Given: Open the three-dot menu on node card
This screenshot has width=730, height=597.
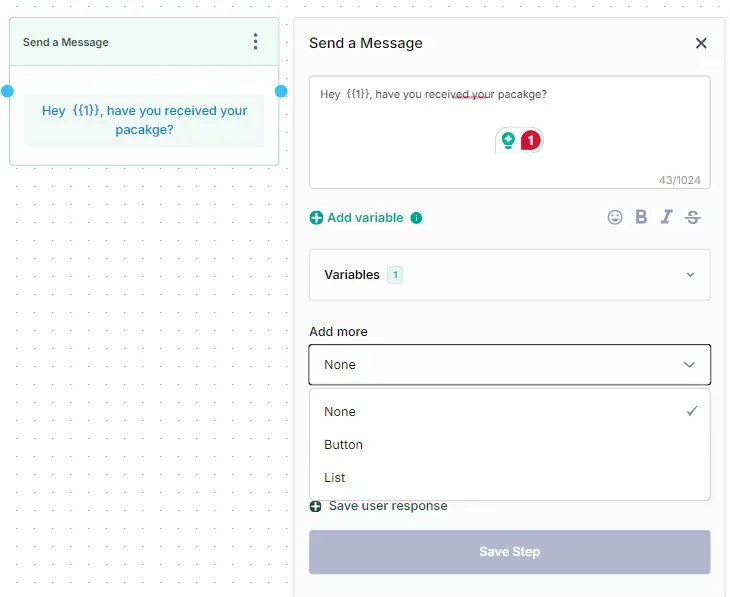Looking at the screenshot, I should 255,42.
